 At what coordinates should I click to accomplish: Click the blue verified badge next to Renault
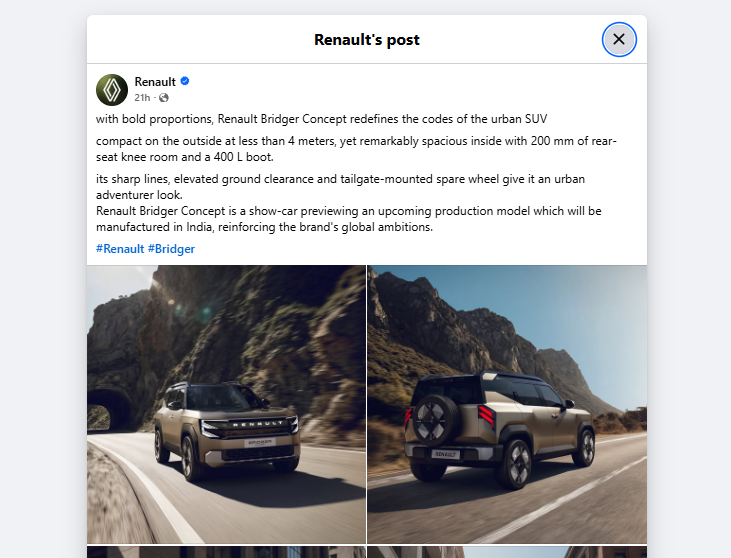[x=185, y=81]
